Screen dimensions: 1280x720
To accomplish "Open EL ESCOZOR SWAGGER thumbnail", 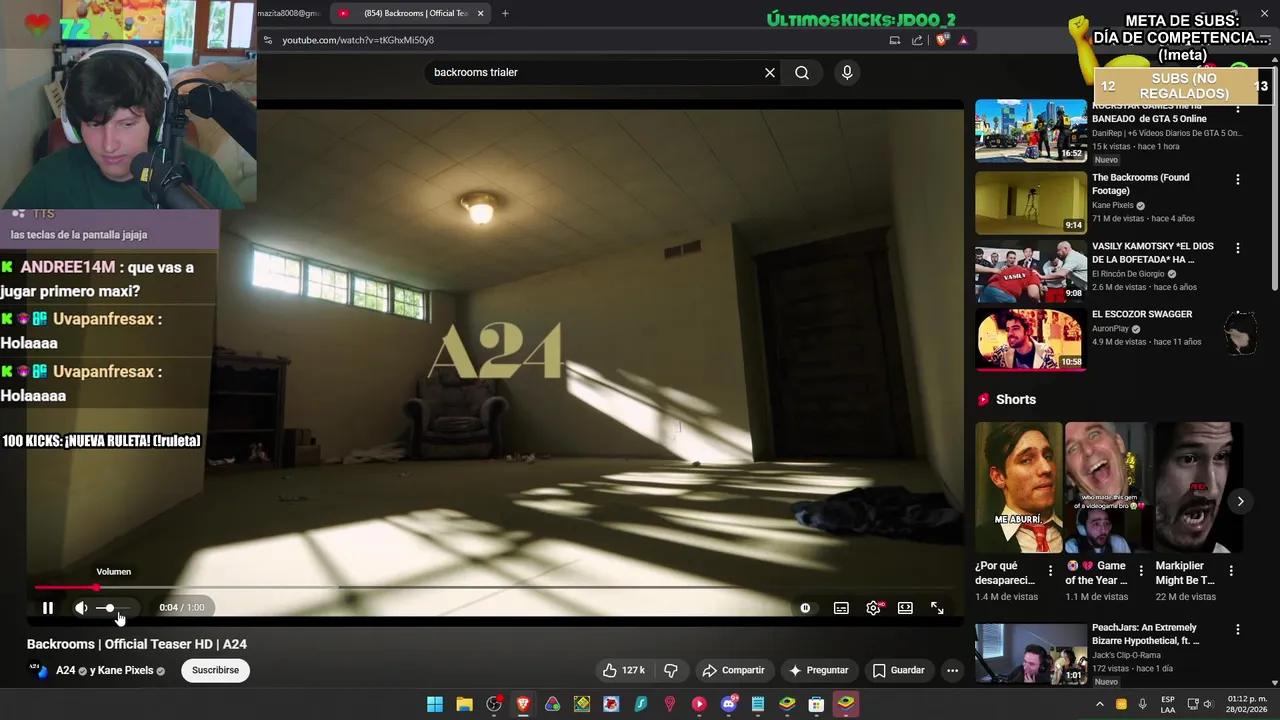I will 1030,338.
